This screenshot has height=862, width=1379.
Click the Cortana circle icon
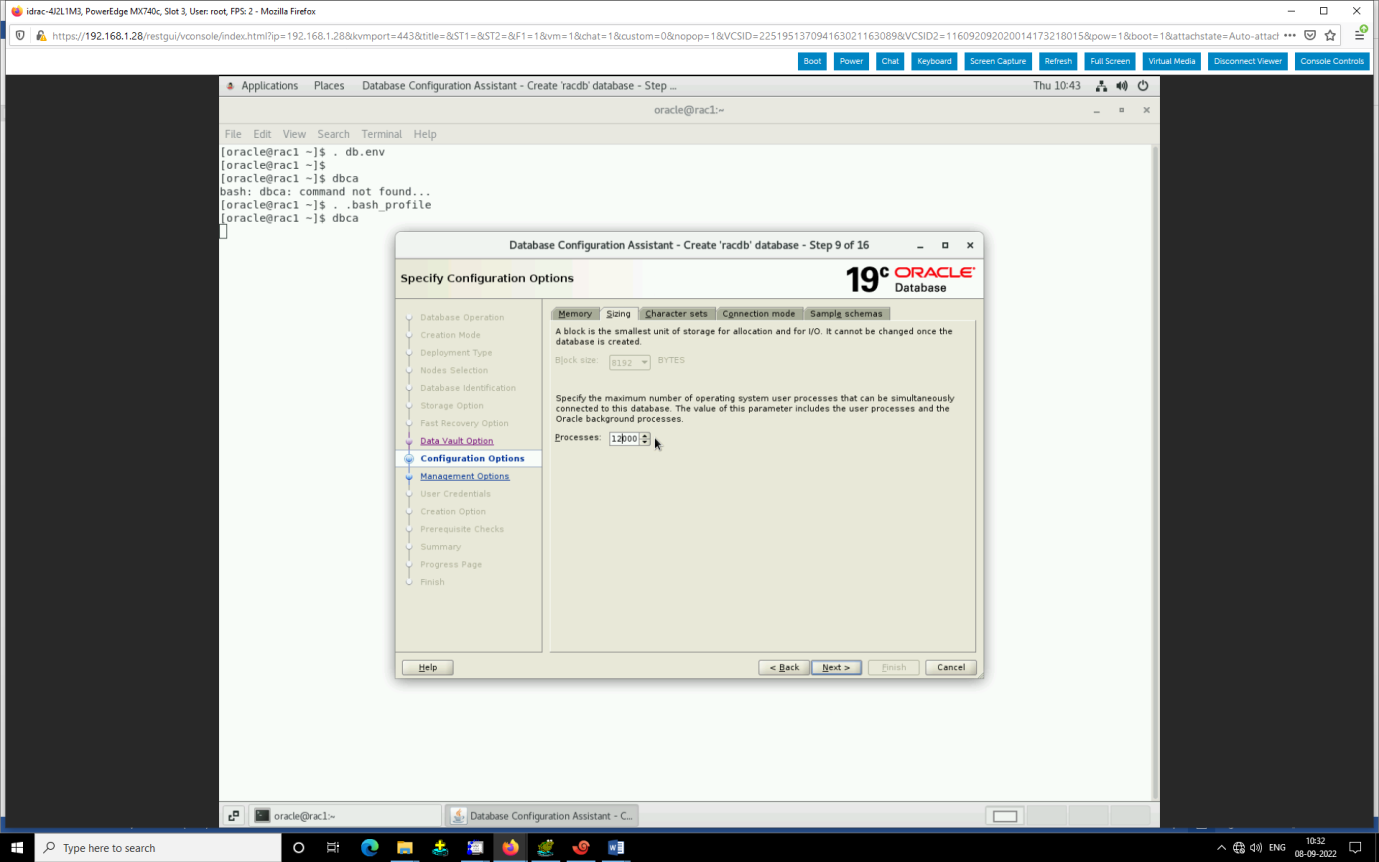point(298,847)
